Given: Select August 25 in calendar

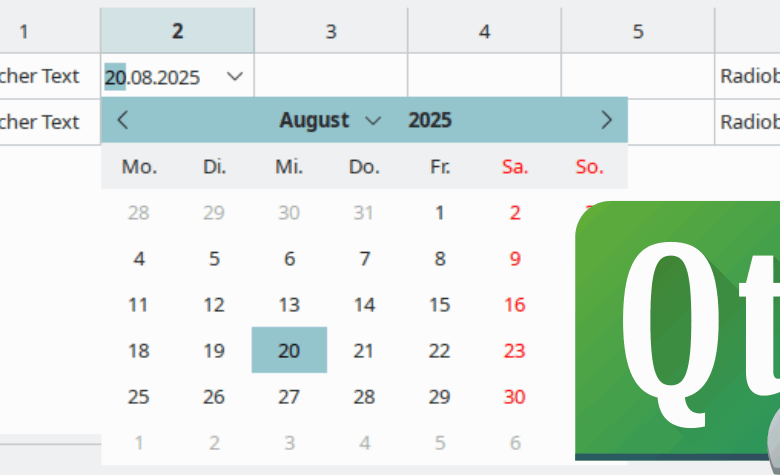Looking at the screenshot, I should pyautogui.click(x=139, y=396).
